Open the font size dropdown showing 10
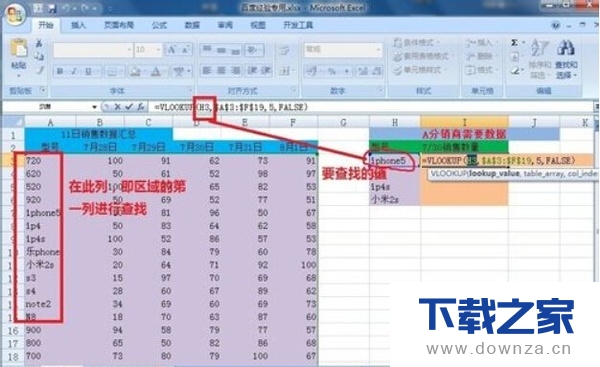The height and width of the screenshot is (367, 600). coord(158,50)
